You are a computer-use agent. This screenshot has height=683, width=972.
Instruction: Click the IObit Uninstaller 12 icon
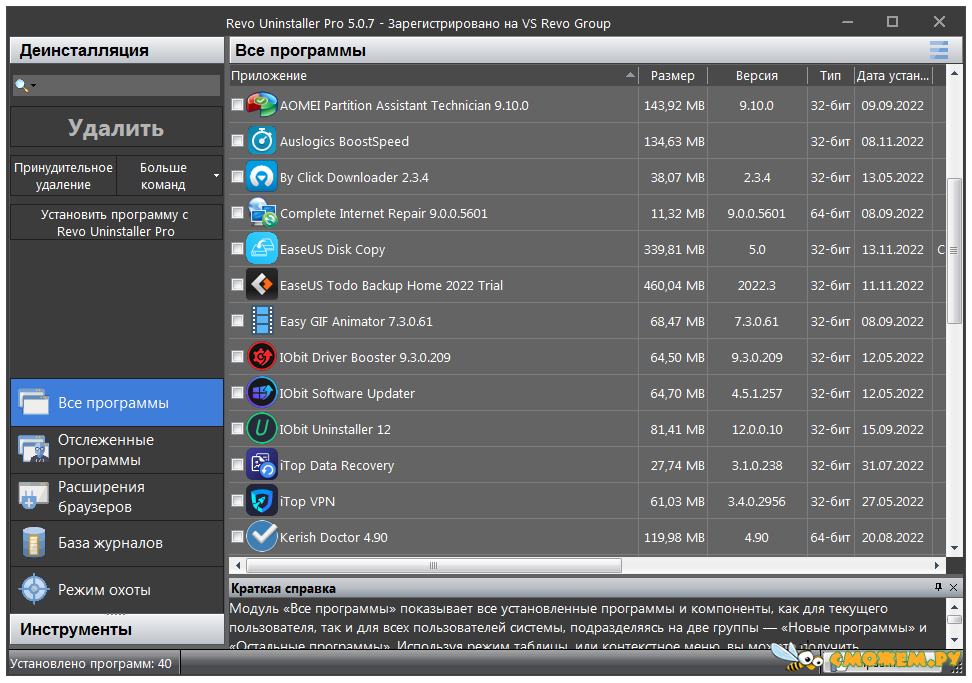(x=262, y=428)
